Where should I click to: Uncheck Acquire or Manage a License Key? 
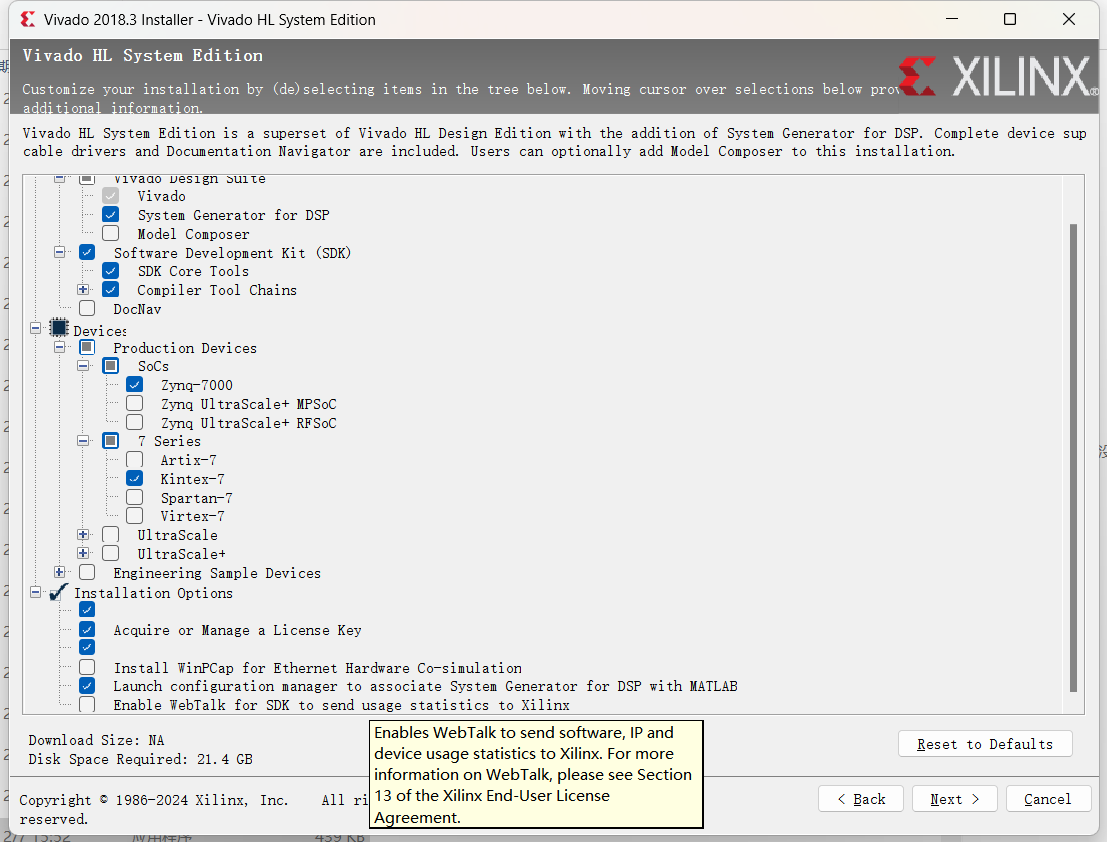tap(87, 630)
